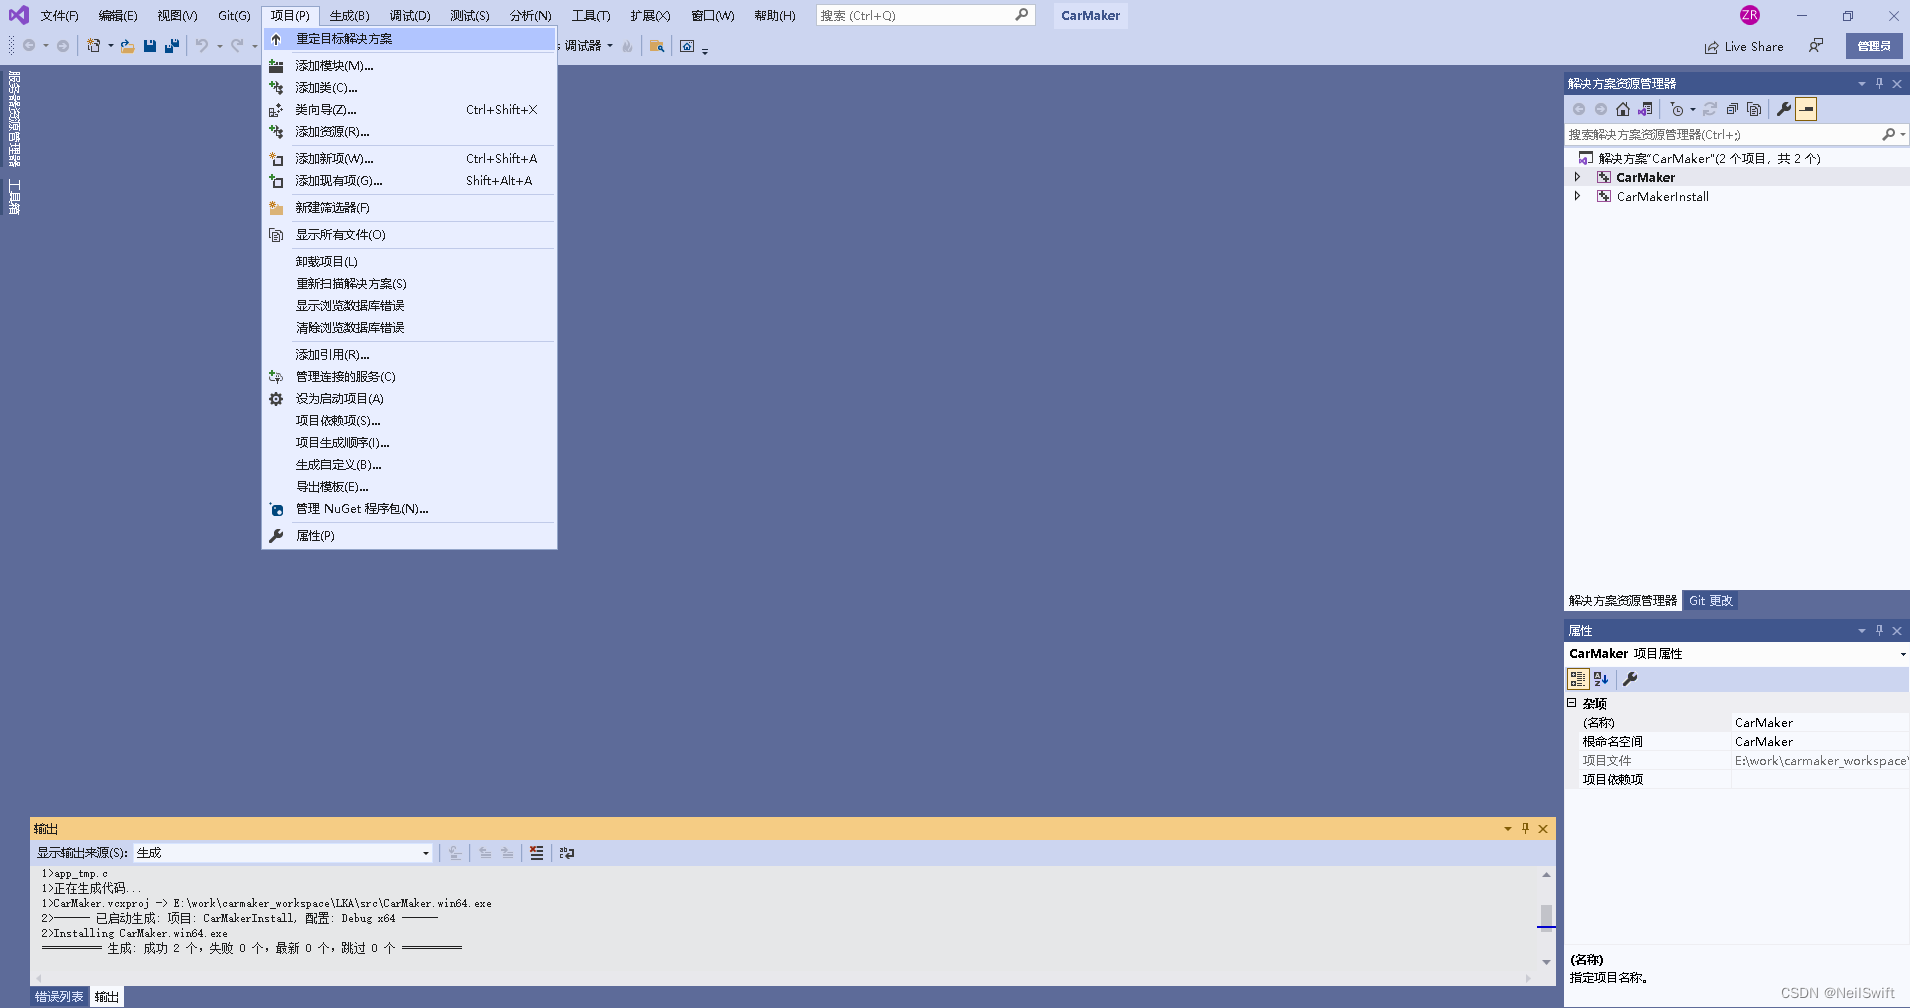Open the new project dropdown arrow
Screen dimensions: 1910x1008
pos(110,46)
